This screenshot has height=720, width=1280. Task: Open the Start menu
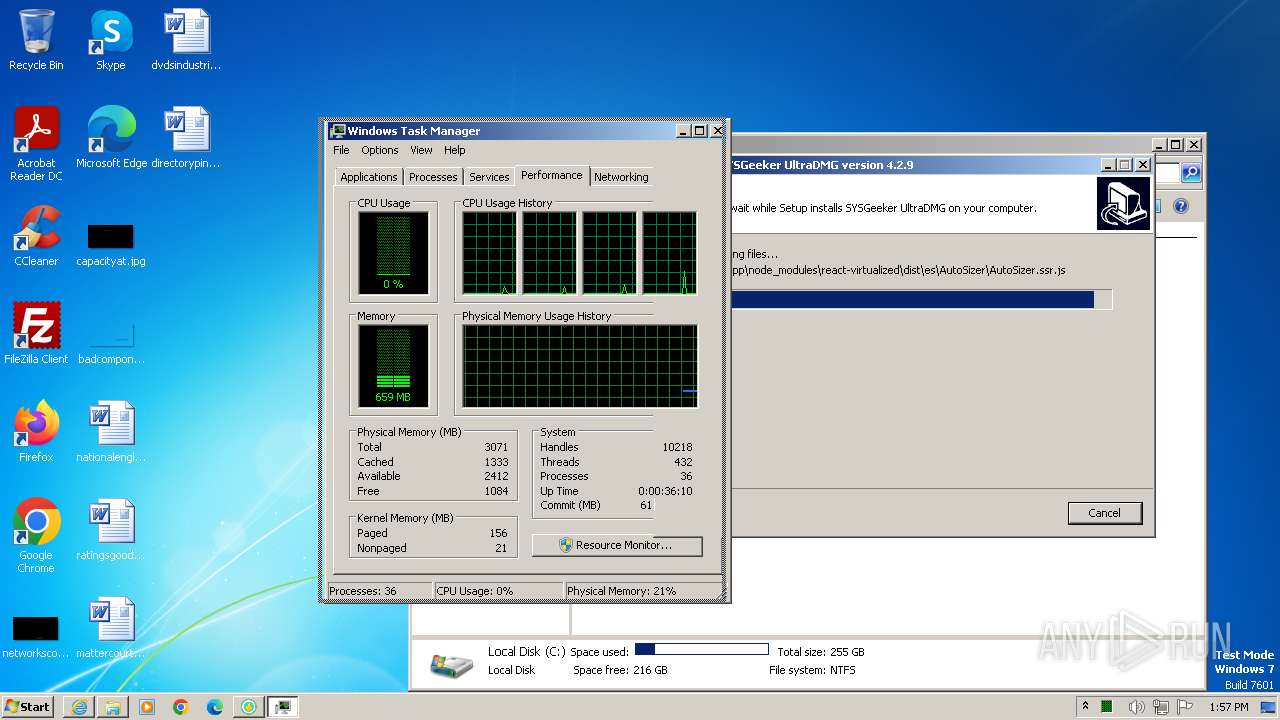point(28,707)
